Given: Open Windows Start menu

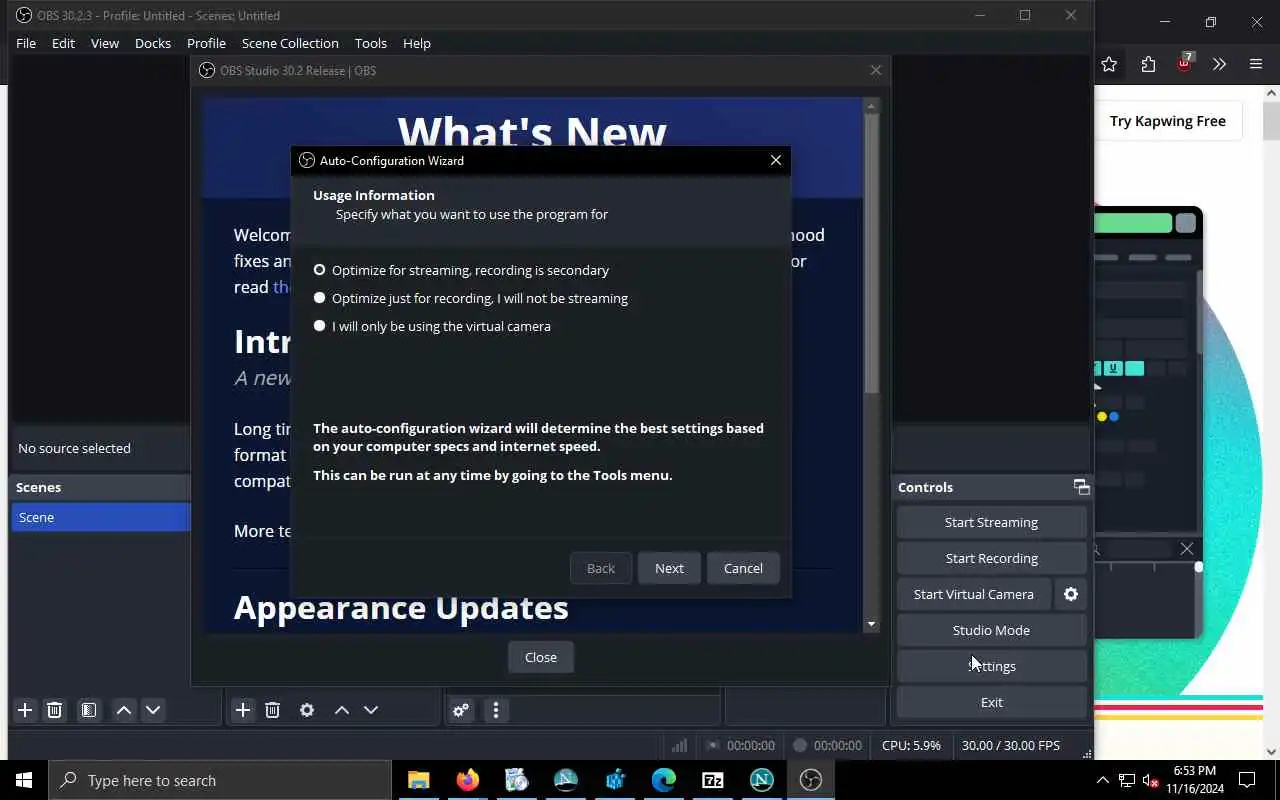Looking at the screenshot, I should click(x=24, y=780).
